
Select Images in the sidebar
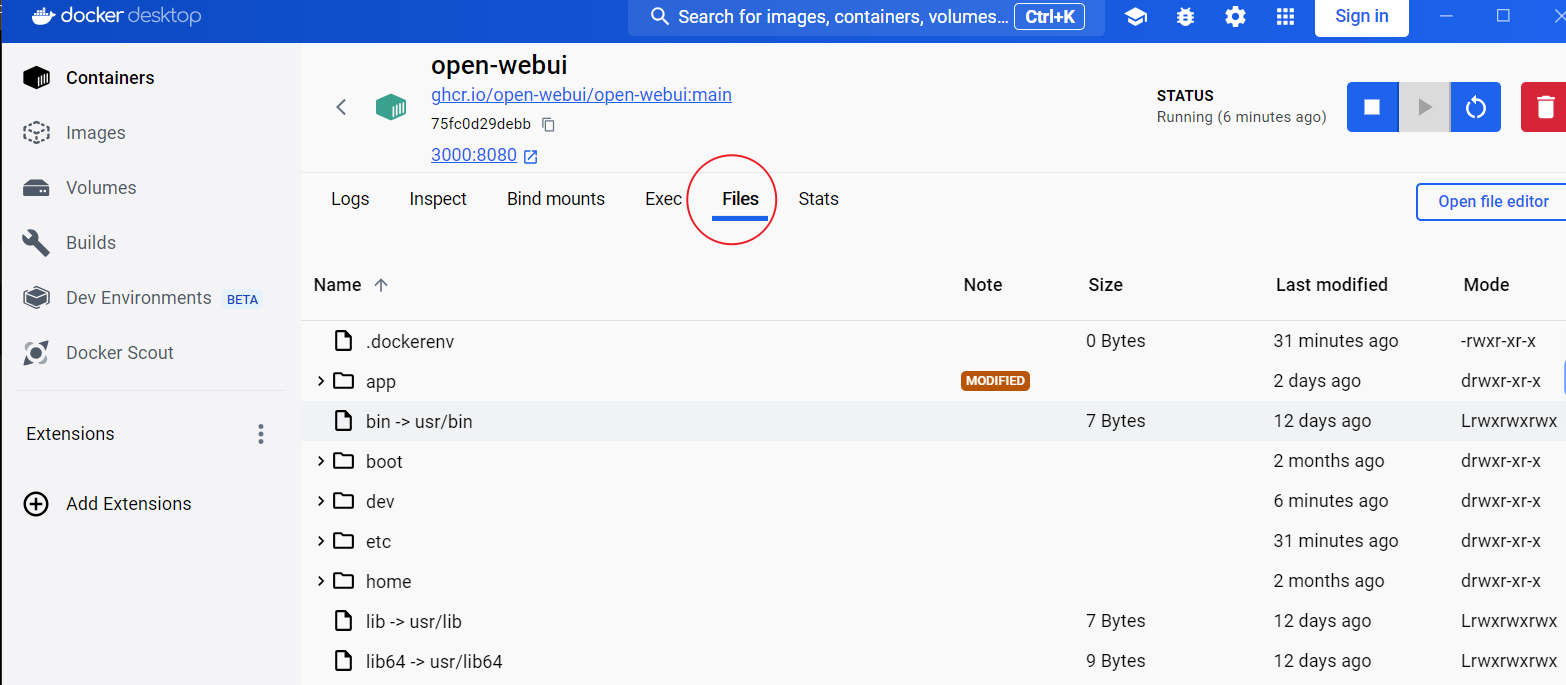click(96, 133)
